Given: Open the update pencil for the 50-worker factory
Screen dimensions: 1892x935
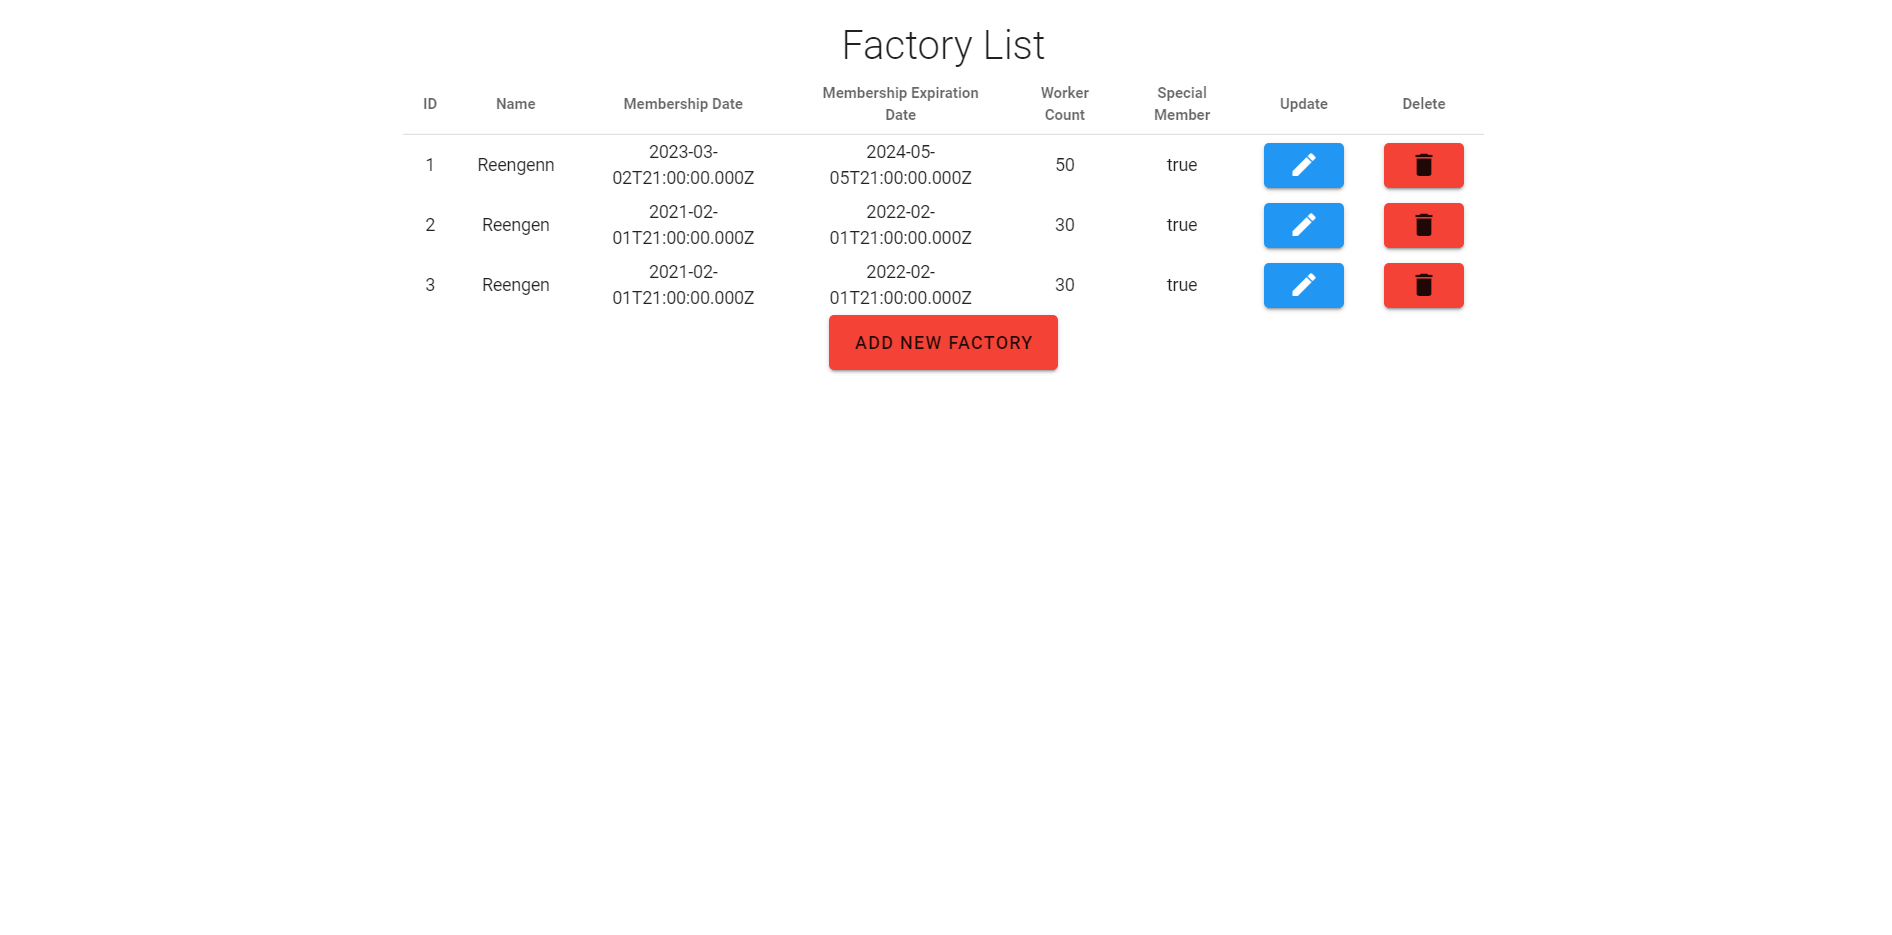Looking at the screenshot, I should pyautogui.click(x=1303, y=165).
